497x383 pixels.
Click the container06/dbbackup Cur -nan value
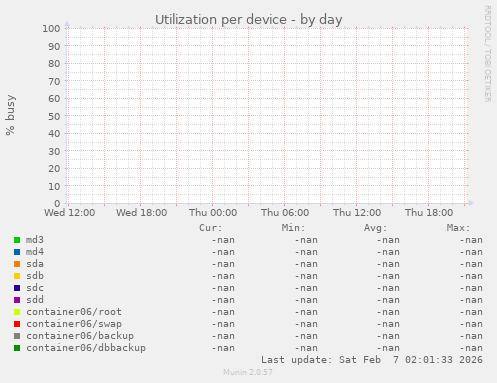coord(223,348)
